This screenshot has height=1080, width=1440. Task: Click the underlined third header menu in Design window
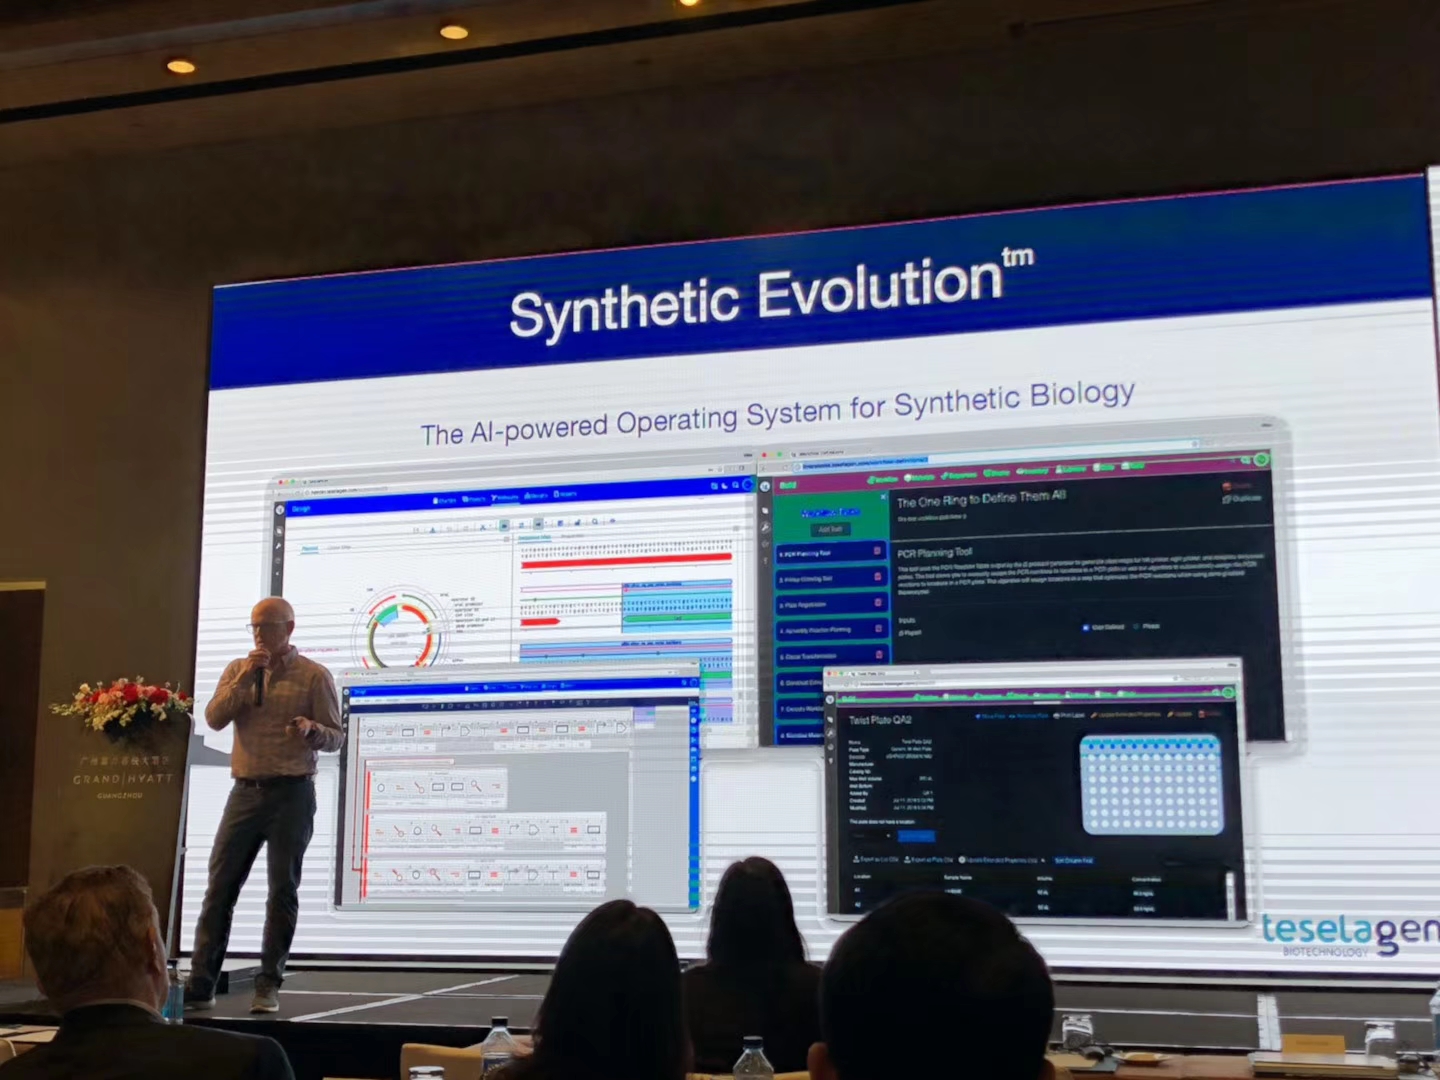[x=507, y=497]
